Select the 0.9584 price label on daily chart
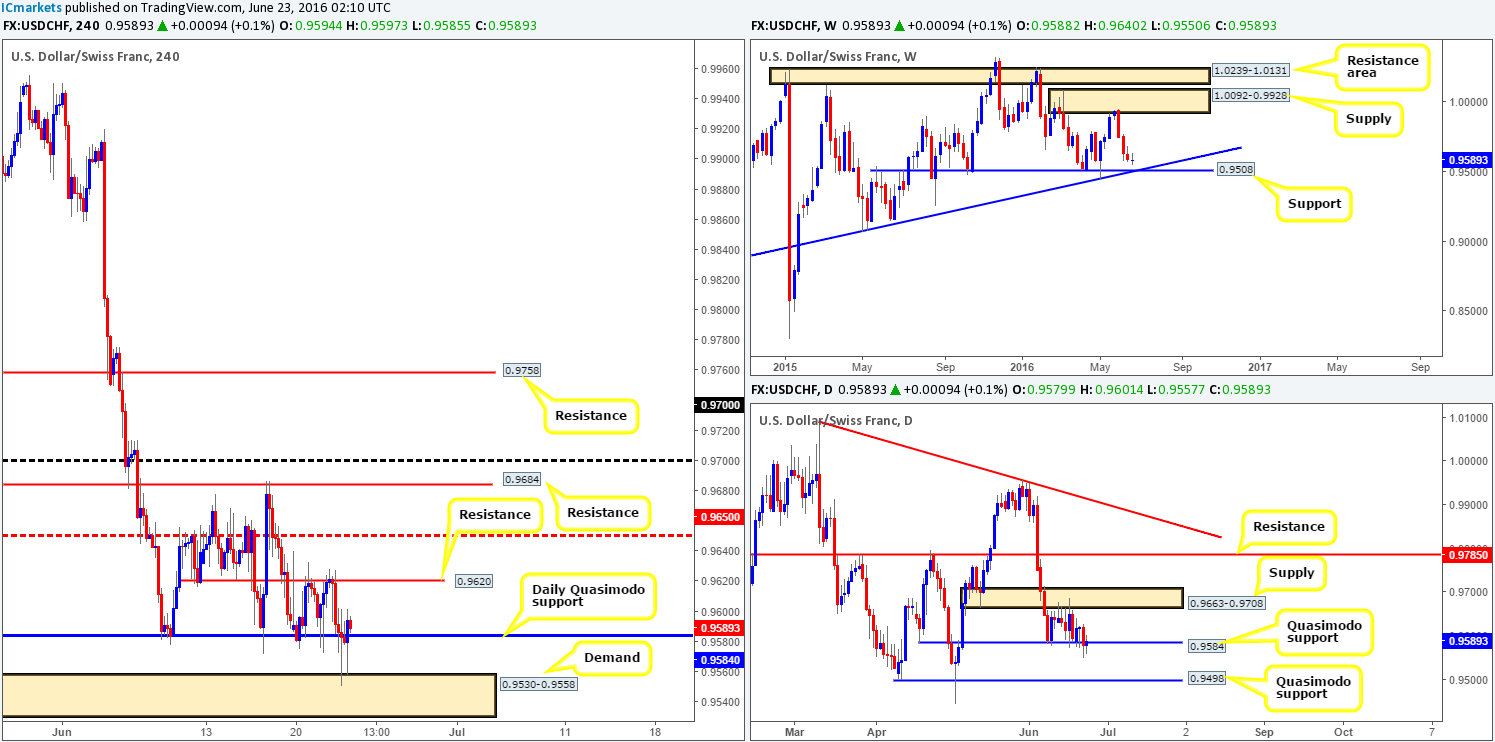1495x742 pixels. tap(1206, 647)
